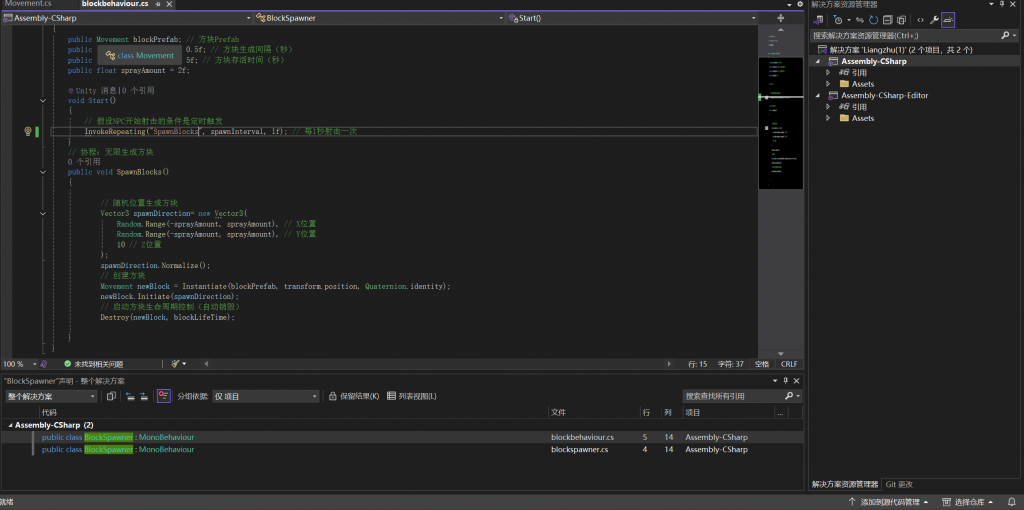The height and width of the screenshot is (510, 1024).
Task: Collapse all nodes in Solution Explorer toolbar
Action: coord(887,20)
